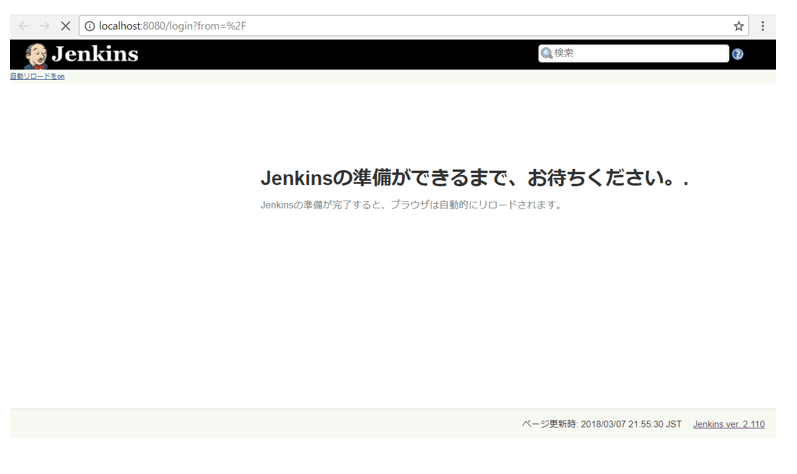This screenshot has height=474, width=797.
Task: Click the browser back arrow
Action: 23,26
